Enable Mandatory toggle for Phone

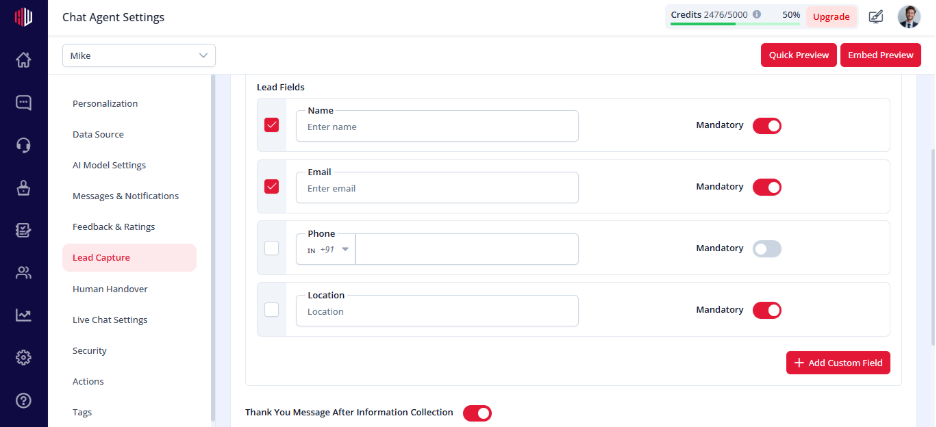pos(767,249)
